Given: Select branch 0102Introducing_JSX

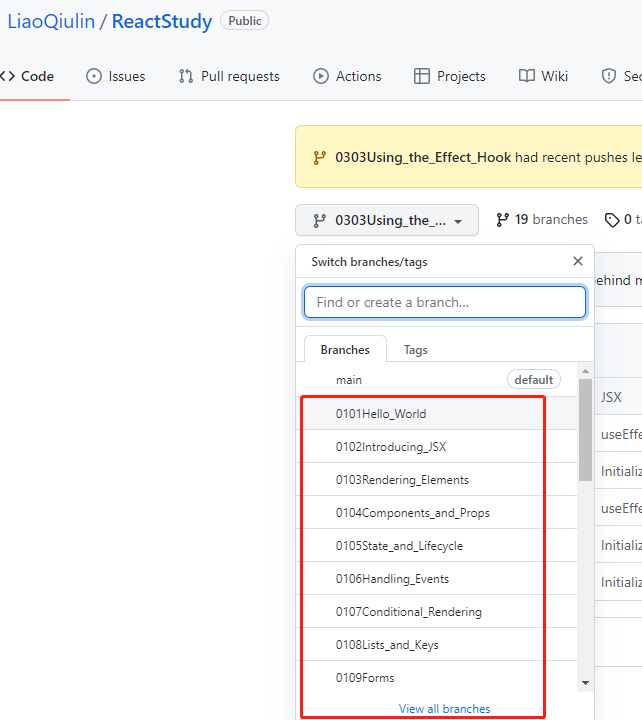Looking at the screenshot, I should coord(436,446).
